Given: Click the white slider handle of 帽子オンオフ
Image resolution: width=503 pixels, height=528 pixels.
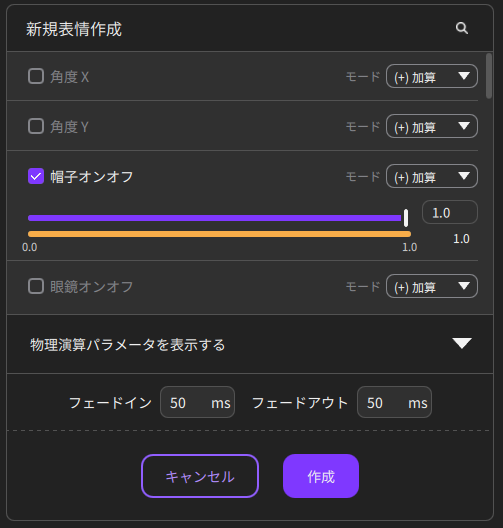Looking at the screenshot, I should click(406, 218).
